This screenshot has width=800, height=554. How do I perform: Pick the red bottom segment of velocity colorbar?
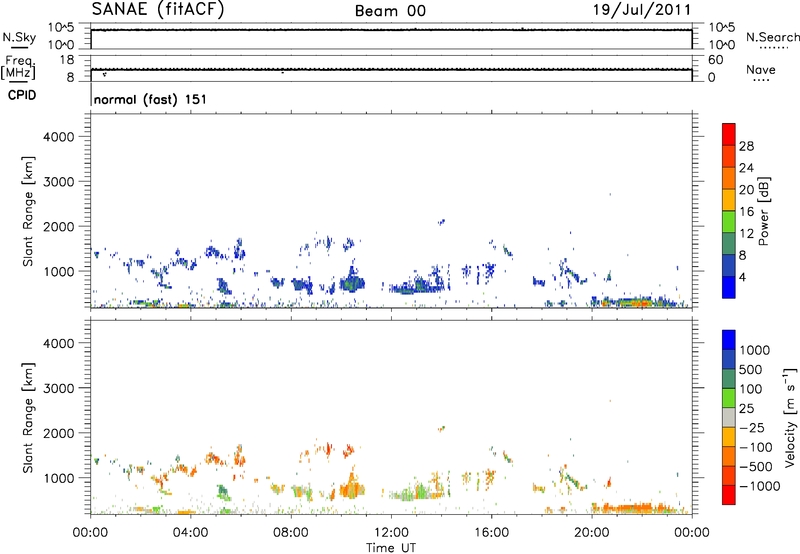[x=729, y=495]
